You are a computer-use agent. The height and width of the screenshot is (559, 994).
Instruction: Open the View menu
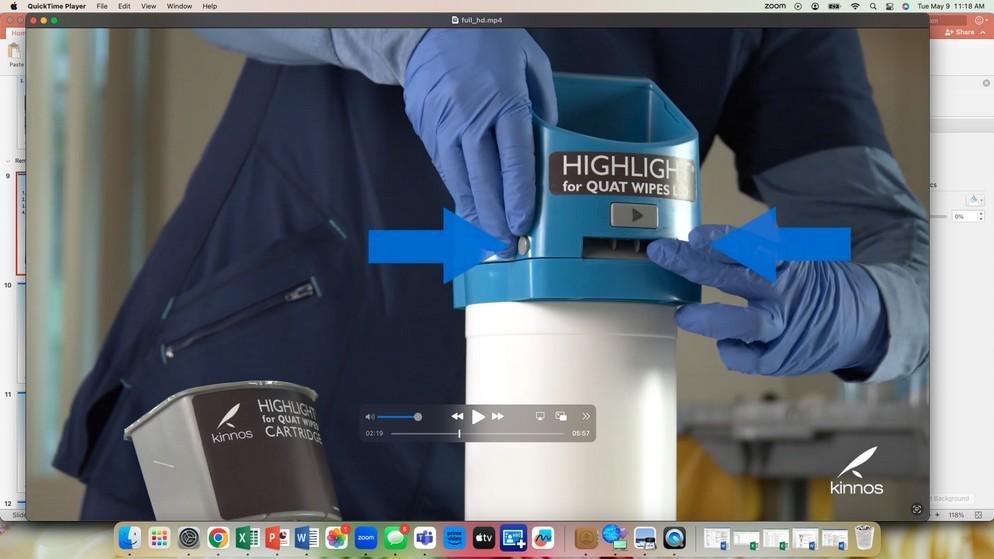pos(148,6)
